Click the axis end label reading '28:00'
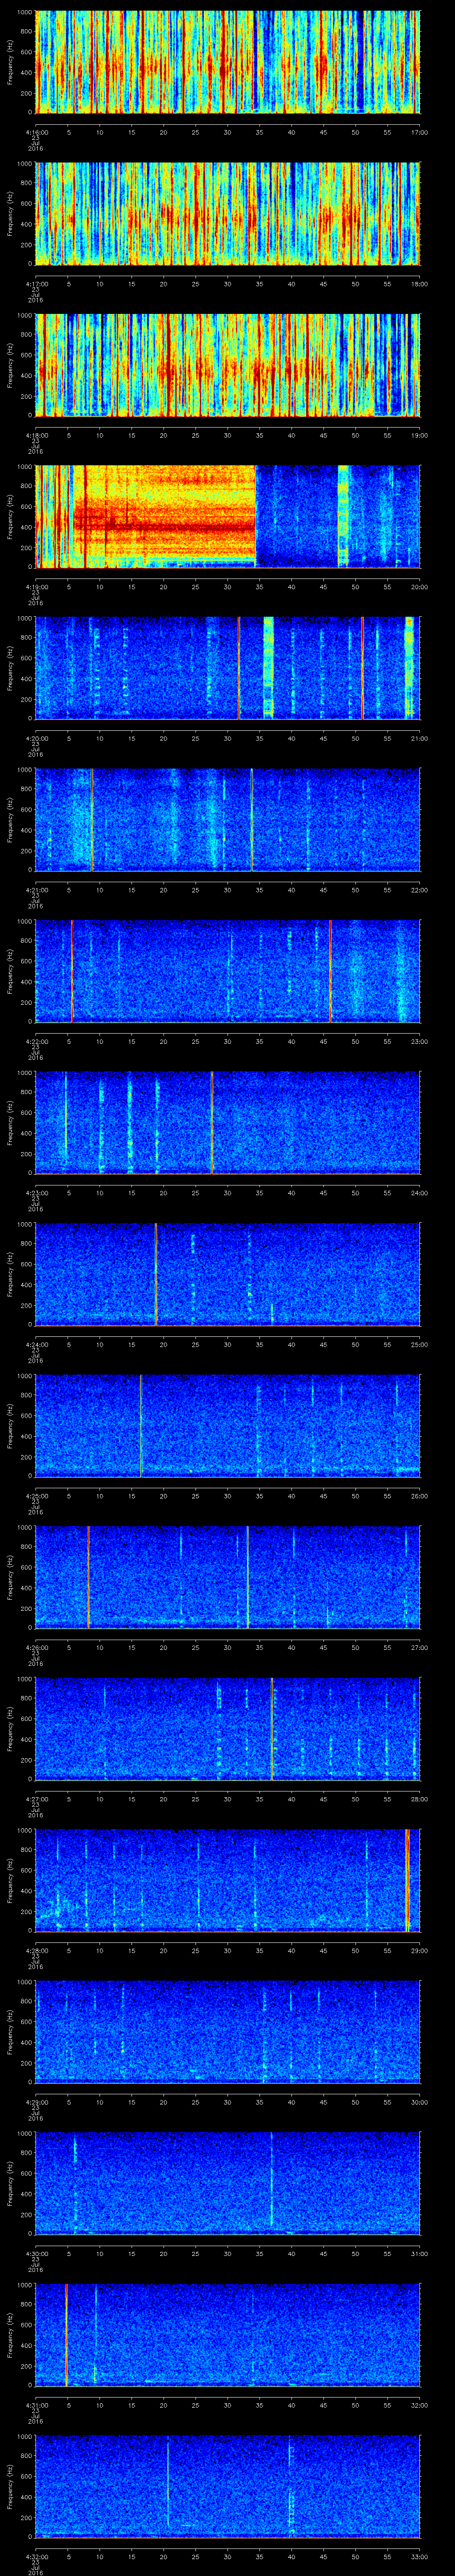The width and height of the screenshot is (455, 2576). [x=420, y=1799]
